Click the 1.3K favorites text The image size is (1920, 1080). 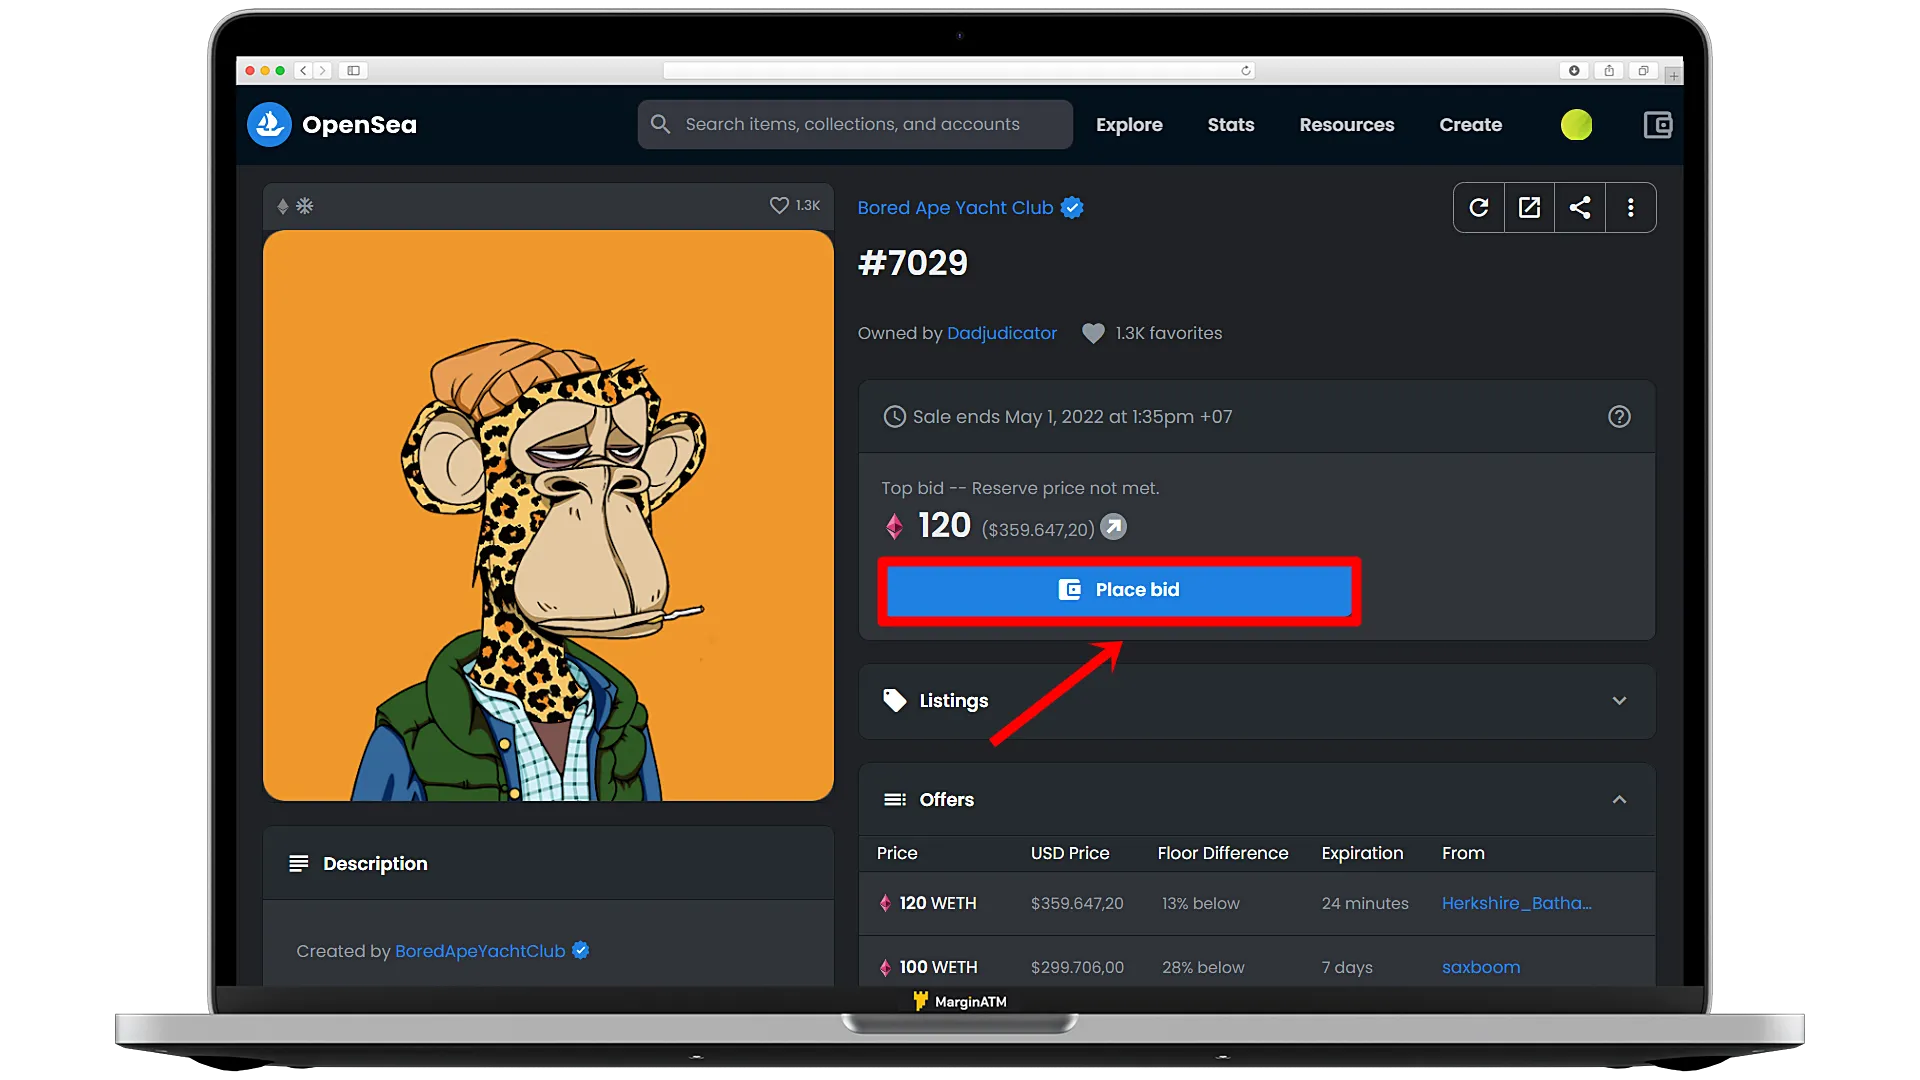pyautogui.click(x=1168, y=333)
